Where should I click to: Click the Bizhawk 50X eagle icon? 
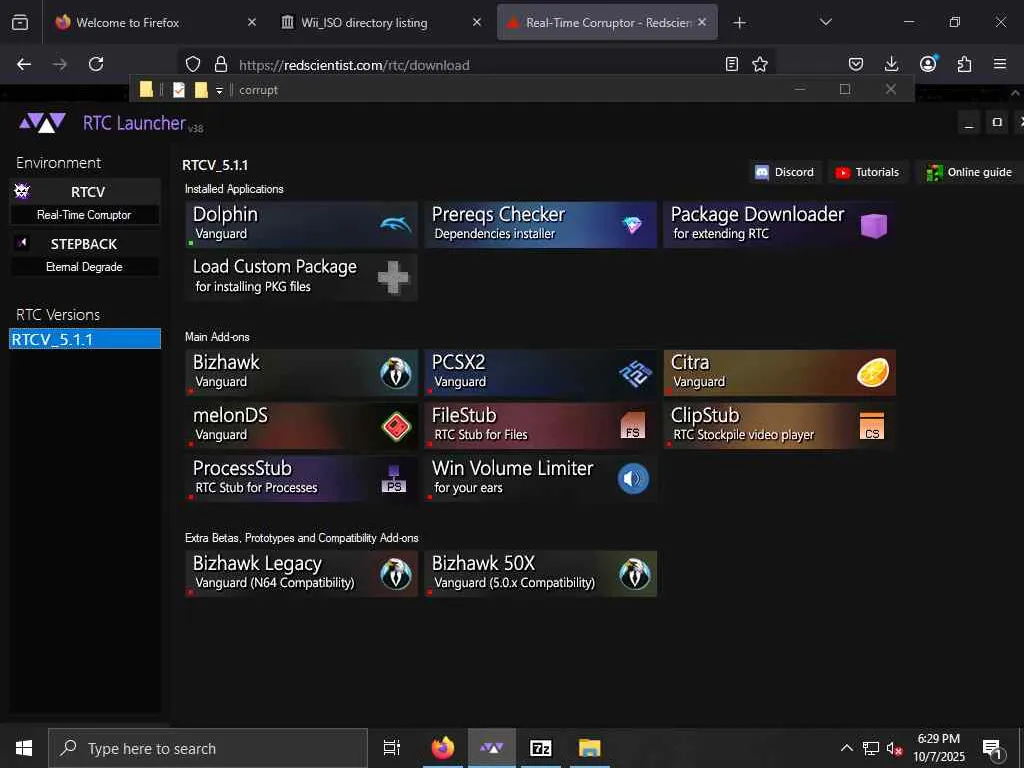(x=635, y=574)
